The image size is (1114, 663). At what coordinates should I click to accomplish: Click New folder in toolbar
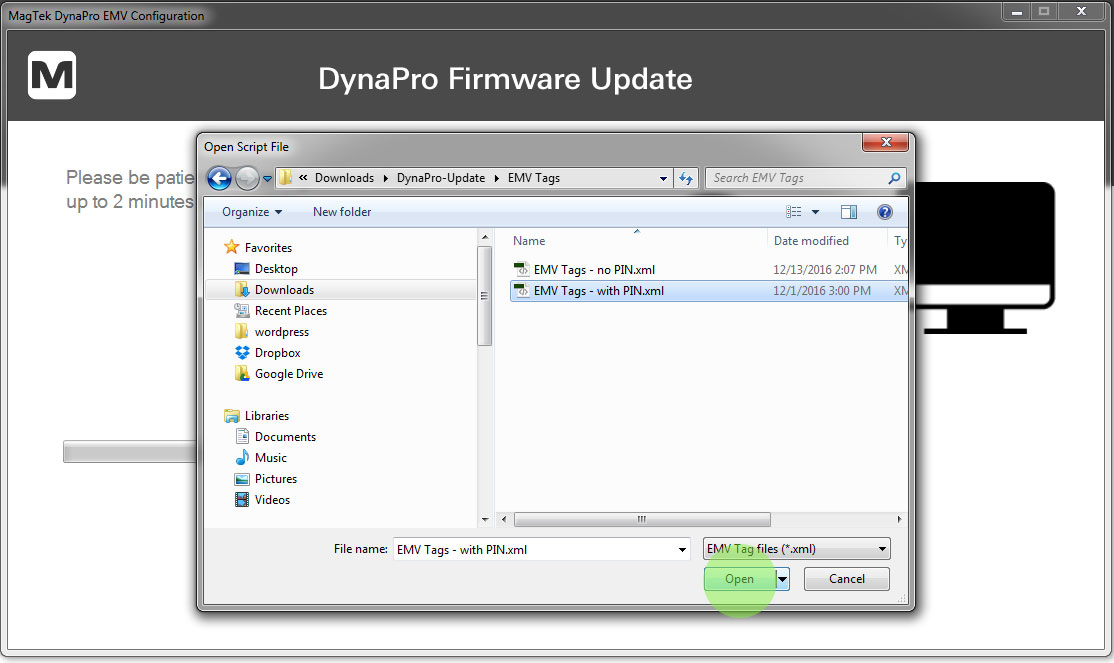[342, 212]
